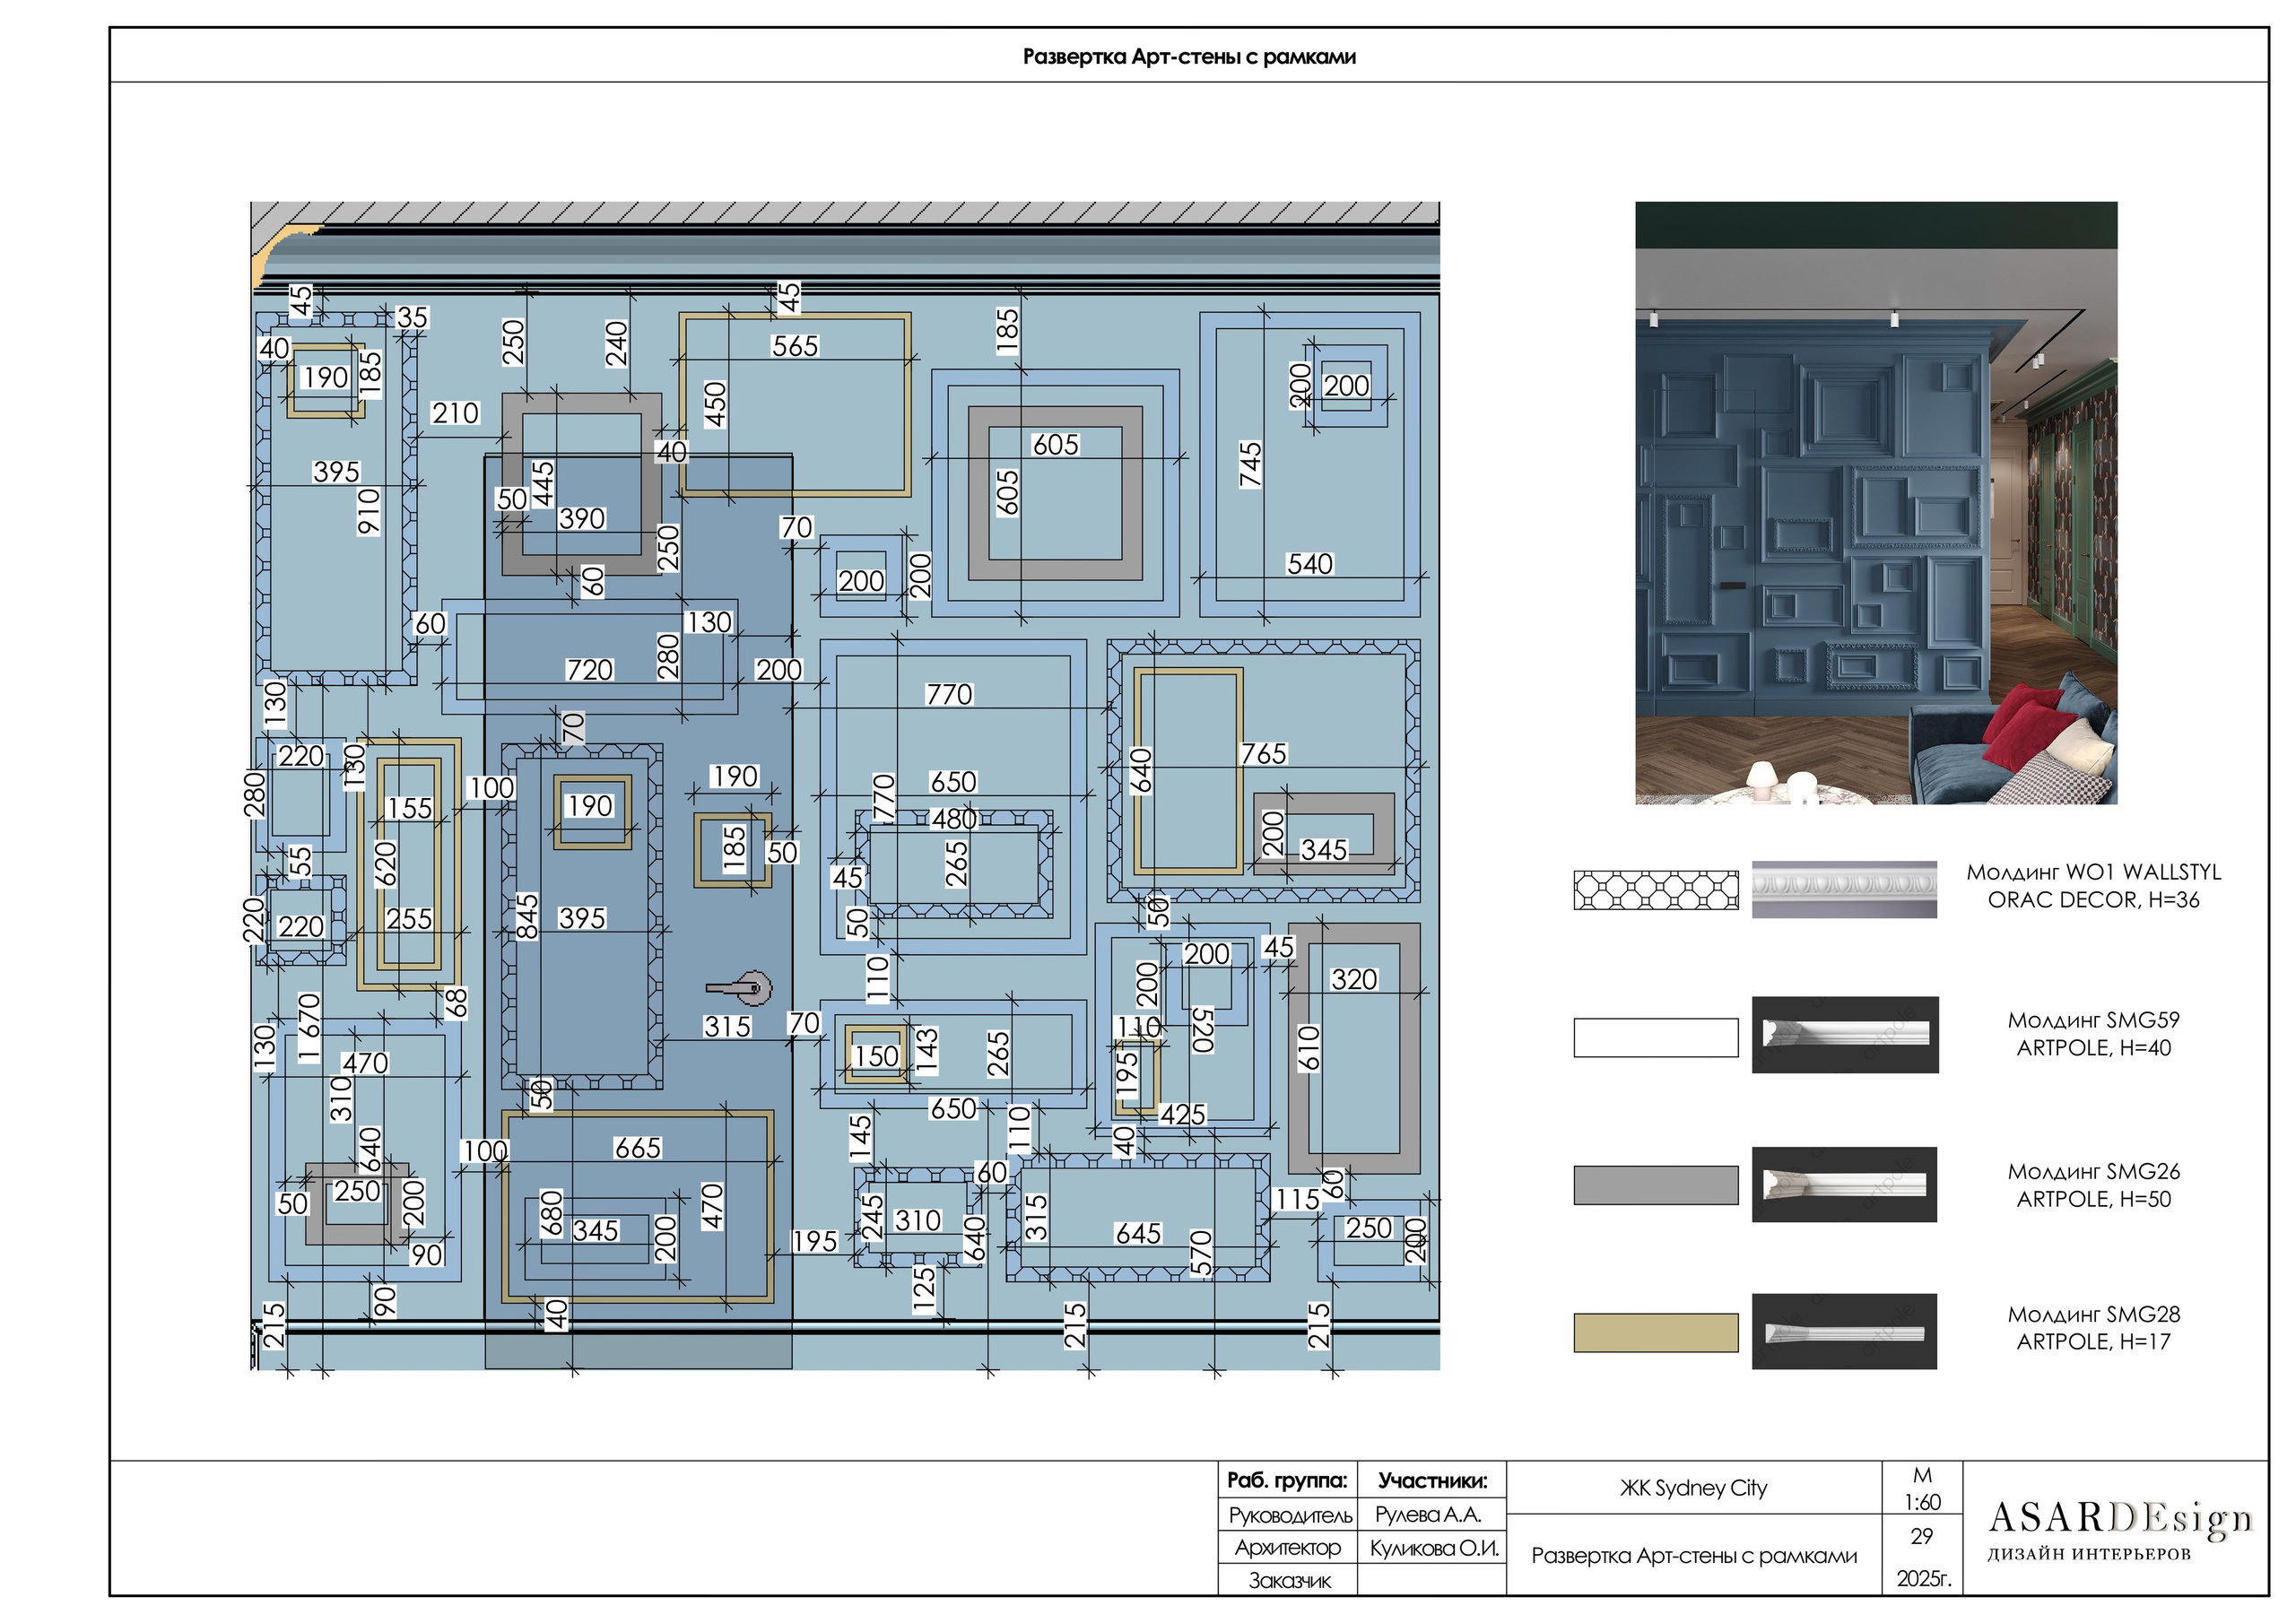Click the Orac Decor WO1 molding photo
This screenshot has width=2296, height=1623.
pos(1843,889)
